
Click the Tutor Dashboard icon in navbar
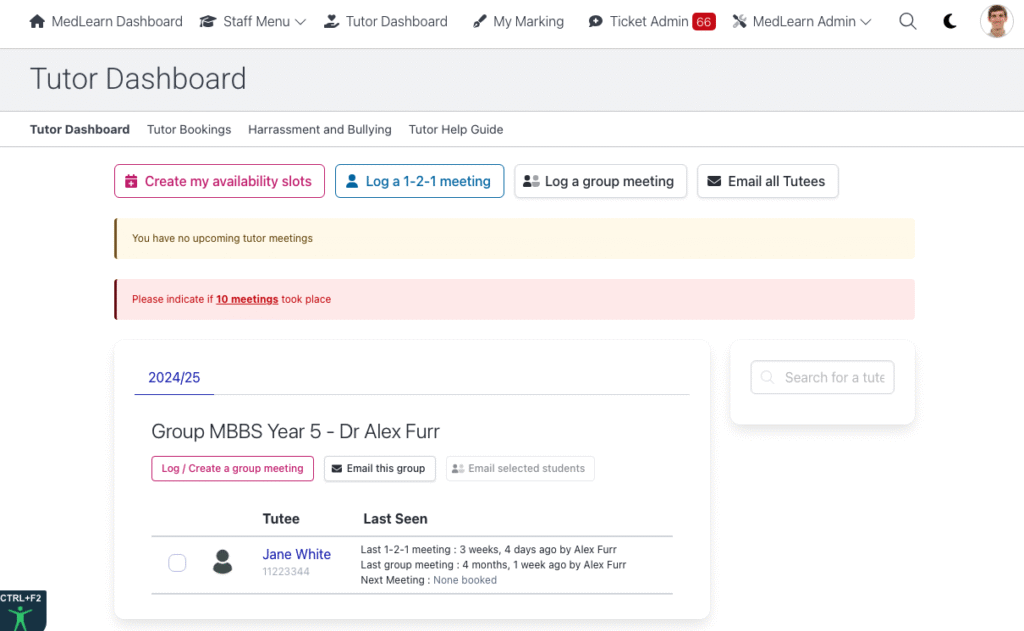(x=332, y=22)
